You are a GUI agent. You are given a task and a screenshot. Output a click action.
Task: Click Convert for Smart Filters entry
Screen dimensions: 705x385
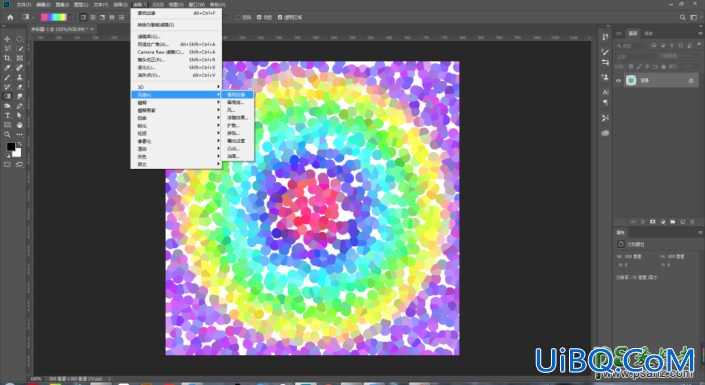176,25
